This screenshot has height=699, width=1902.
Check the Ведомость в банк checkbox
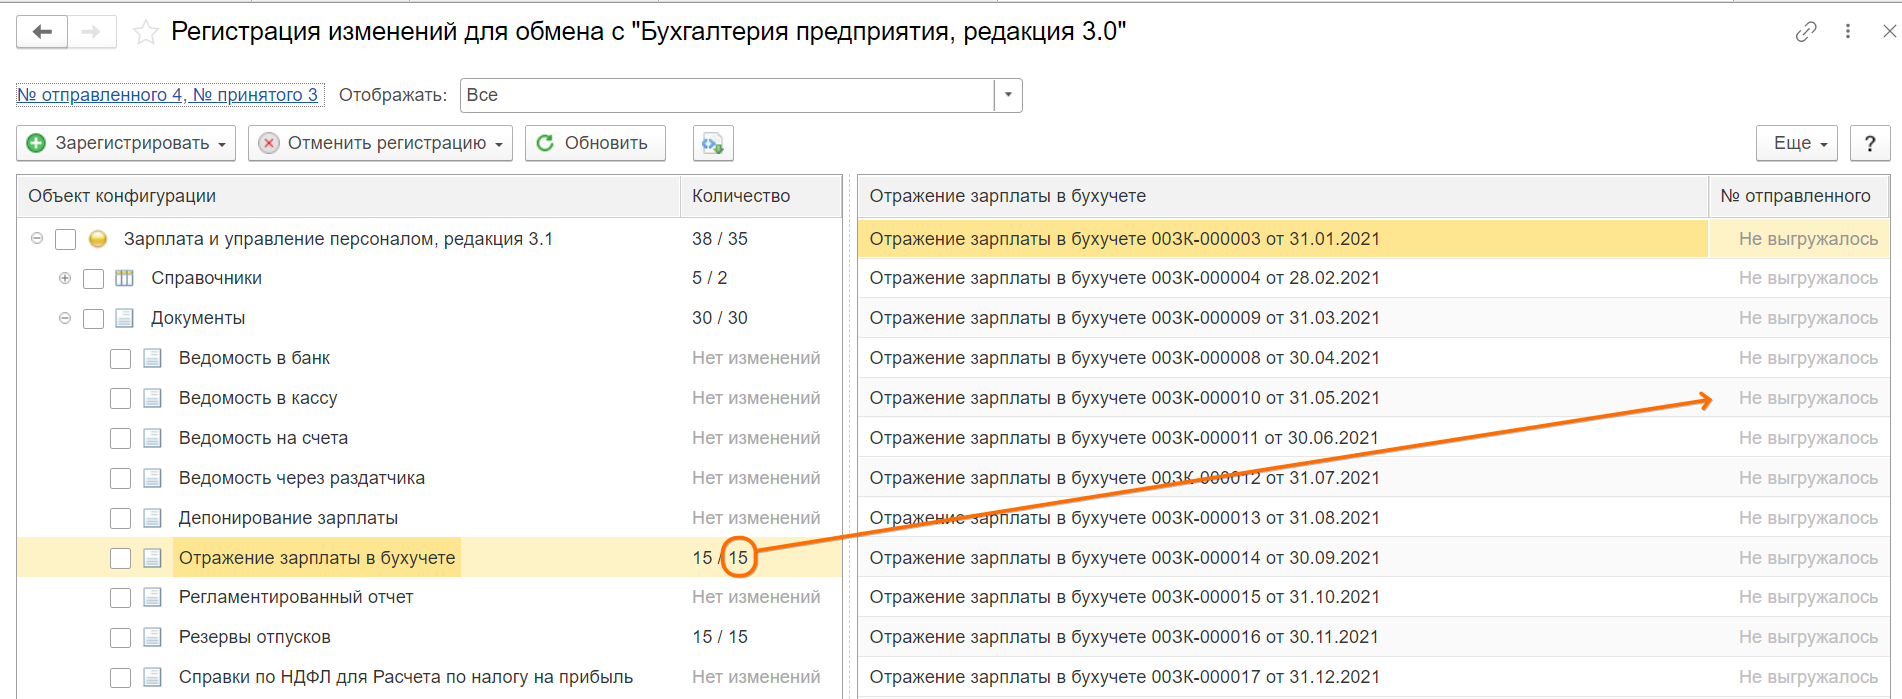[121, 358]
